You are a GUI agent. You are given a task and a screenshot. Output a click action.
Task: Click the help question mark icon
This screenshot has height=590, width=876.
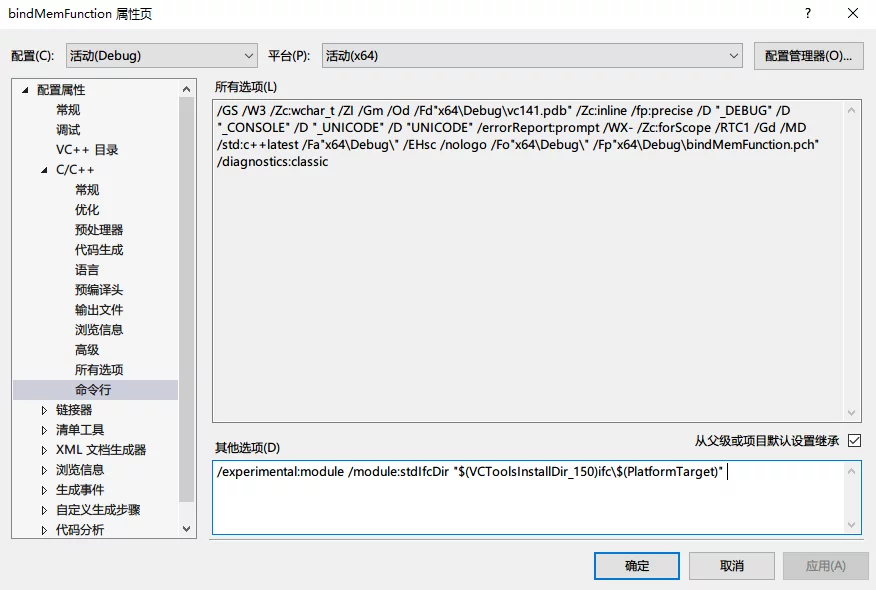pos(807,14)
